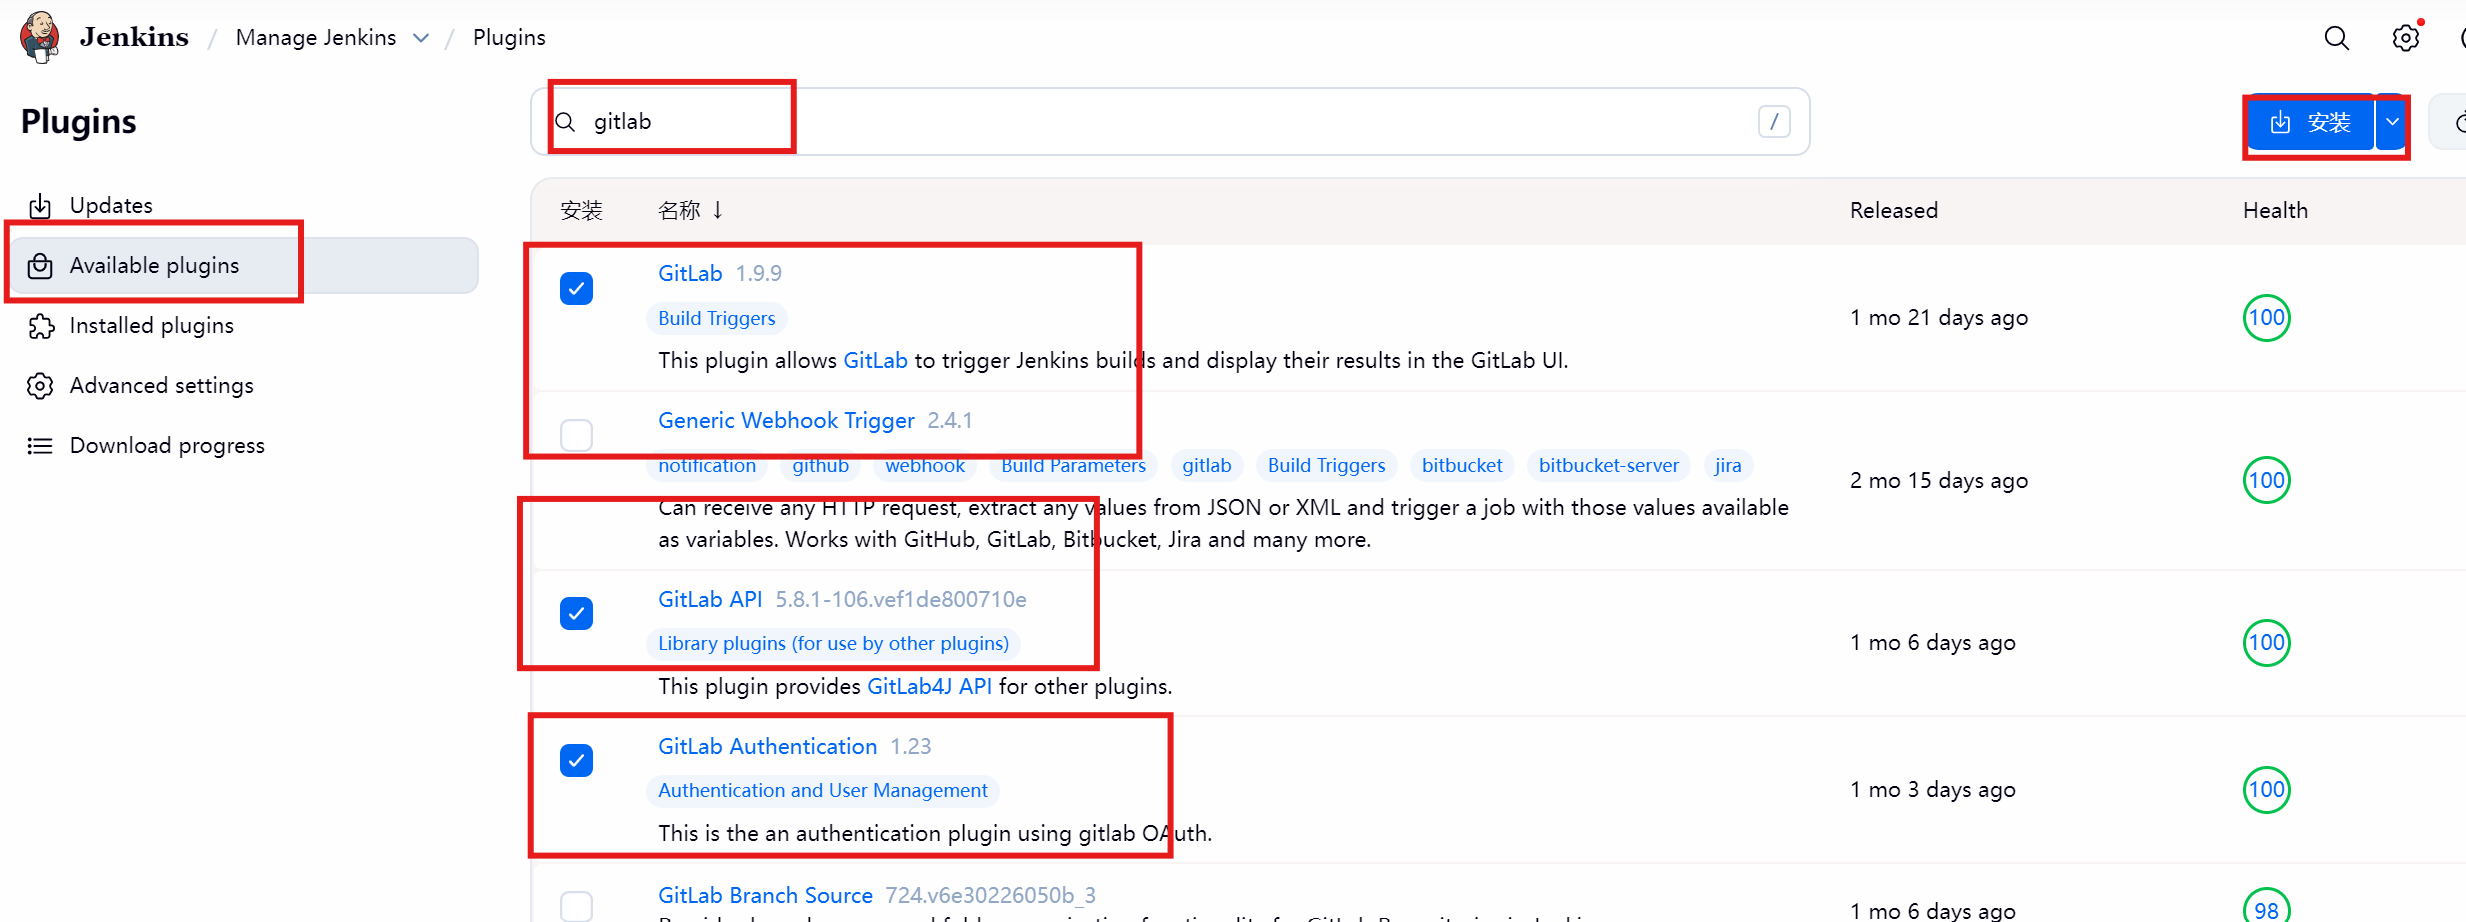2466x922 pixels.
Task: Uncheck the GitLab 1.9.9 plugin checkbox
Action: click(x=576, y=289)
